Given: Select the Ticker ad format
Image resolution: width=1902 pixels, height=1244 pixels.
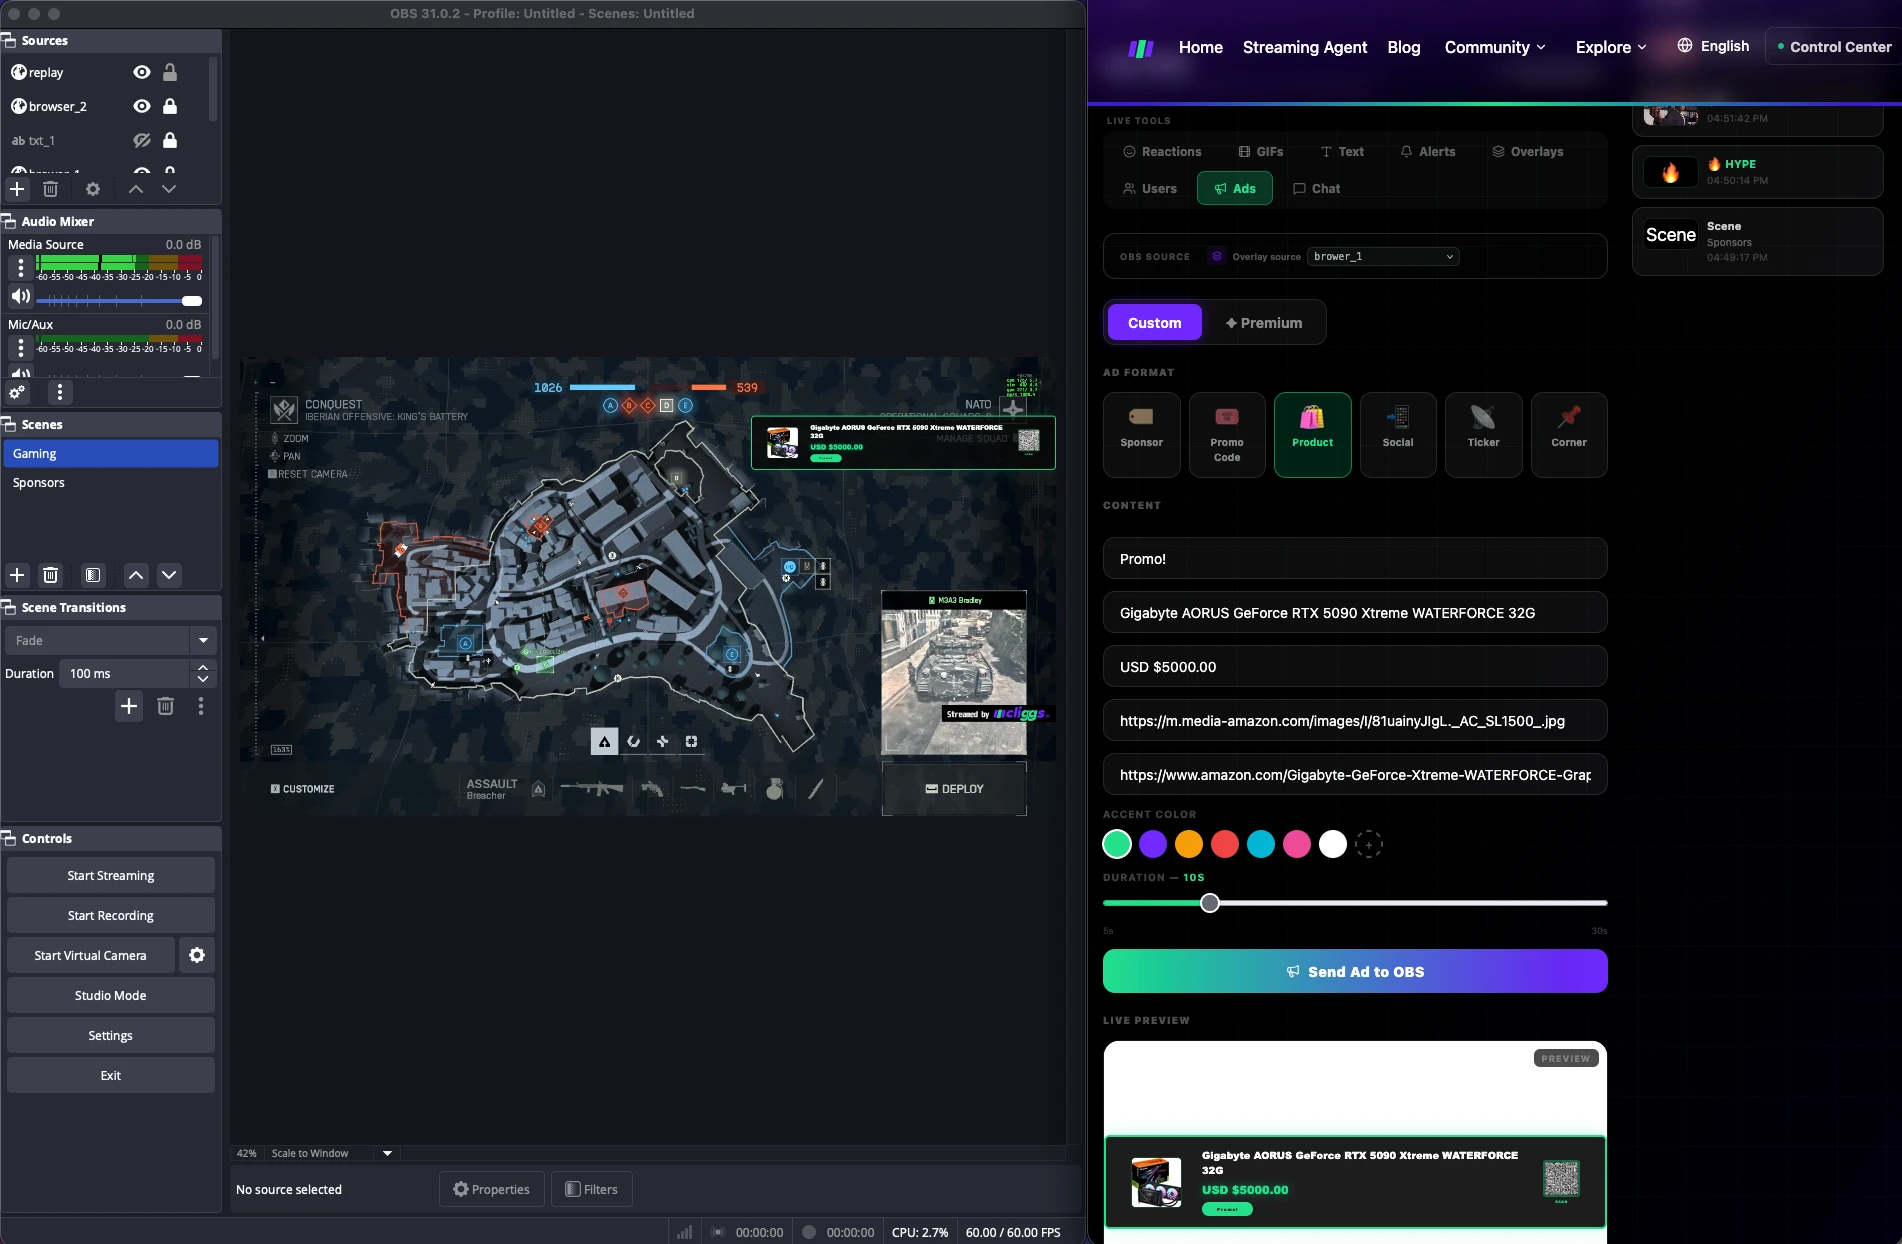Looking at the screenshot, I should [1483, 435].
